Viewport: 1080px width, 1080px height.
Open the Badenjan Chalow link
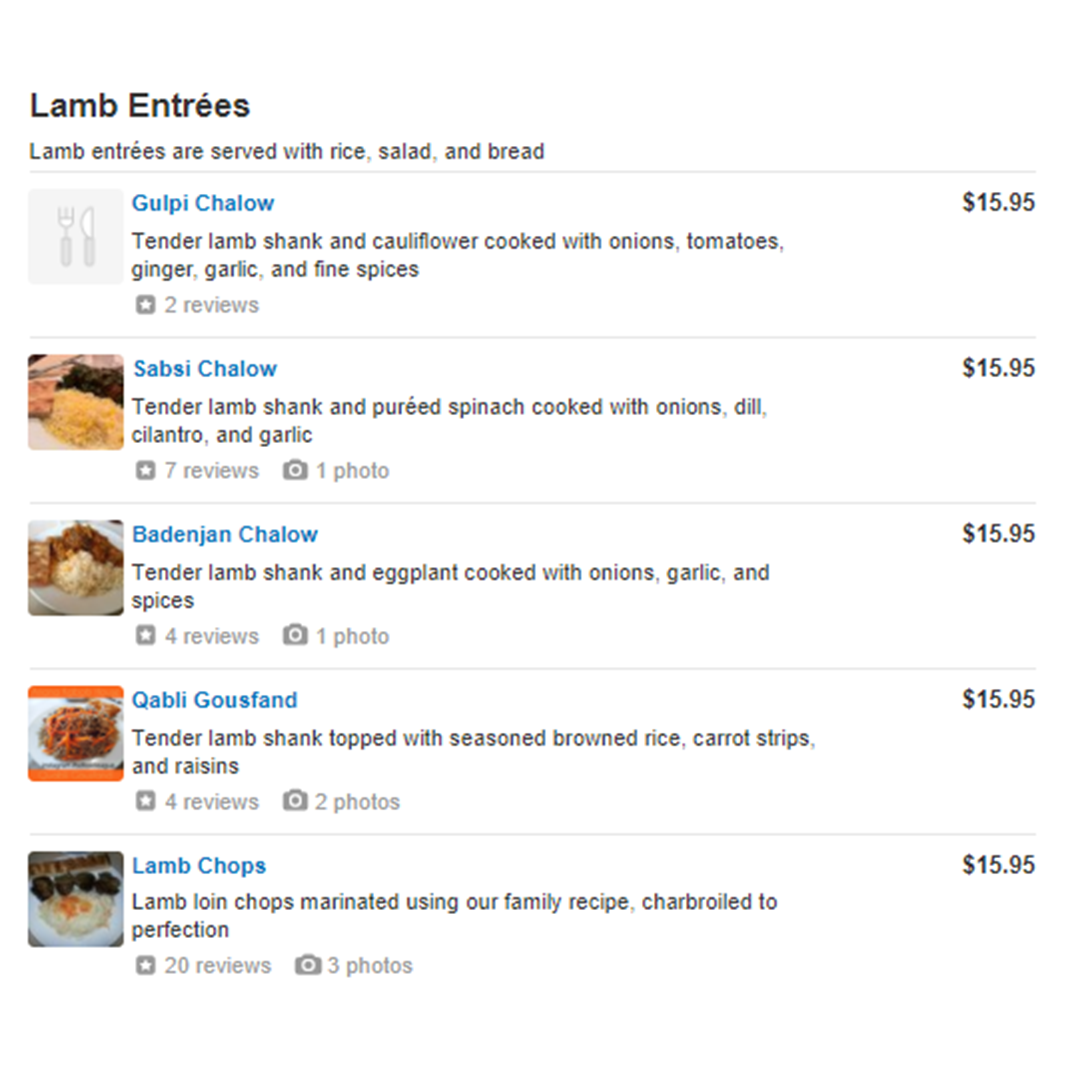[225, 534]
